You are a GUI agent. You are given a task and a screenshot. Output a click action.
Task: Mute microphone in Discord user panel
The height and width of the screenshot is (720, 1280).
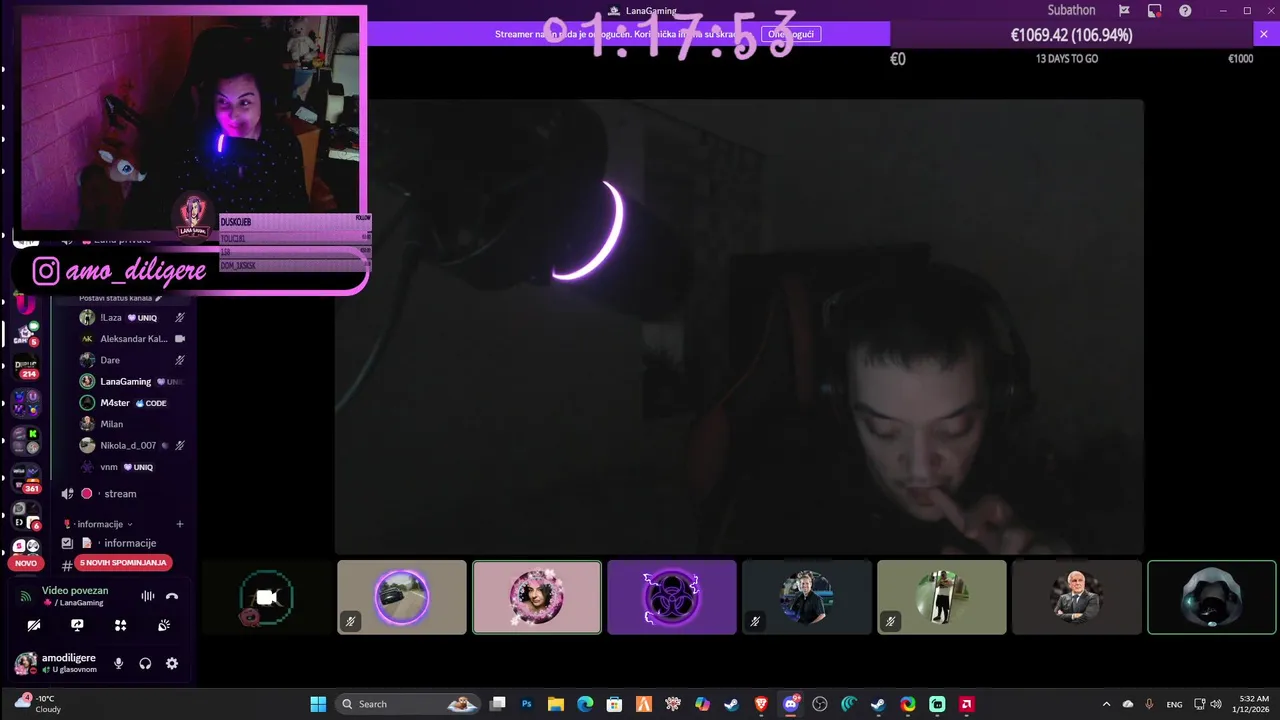coord(118,663)
